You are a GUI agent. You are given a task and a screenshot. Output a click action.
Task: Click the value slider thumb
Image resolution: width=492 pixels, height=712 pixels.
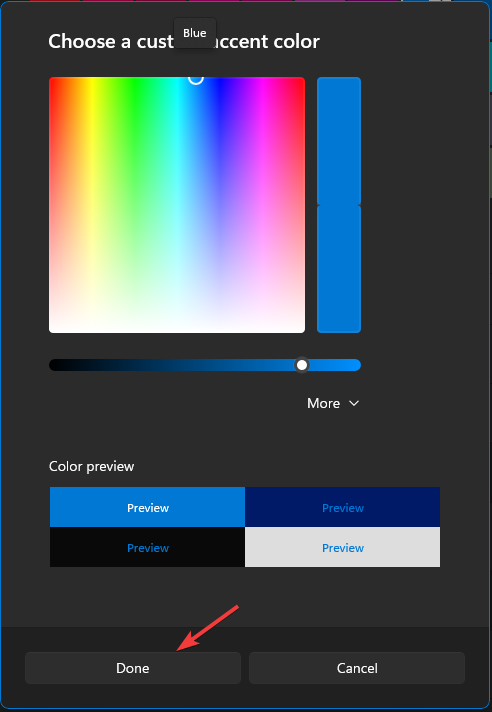(x=302, y=365)
